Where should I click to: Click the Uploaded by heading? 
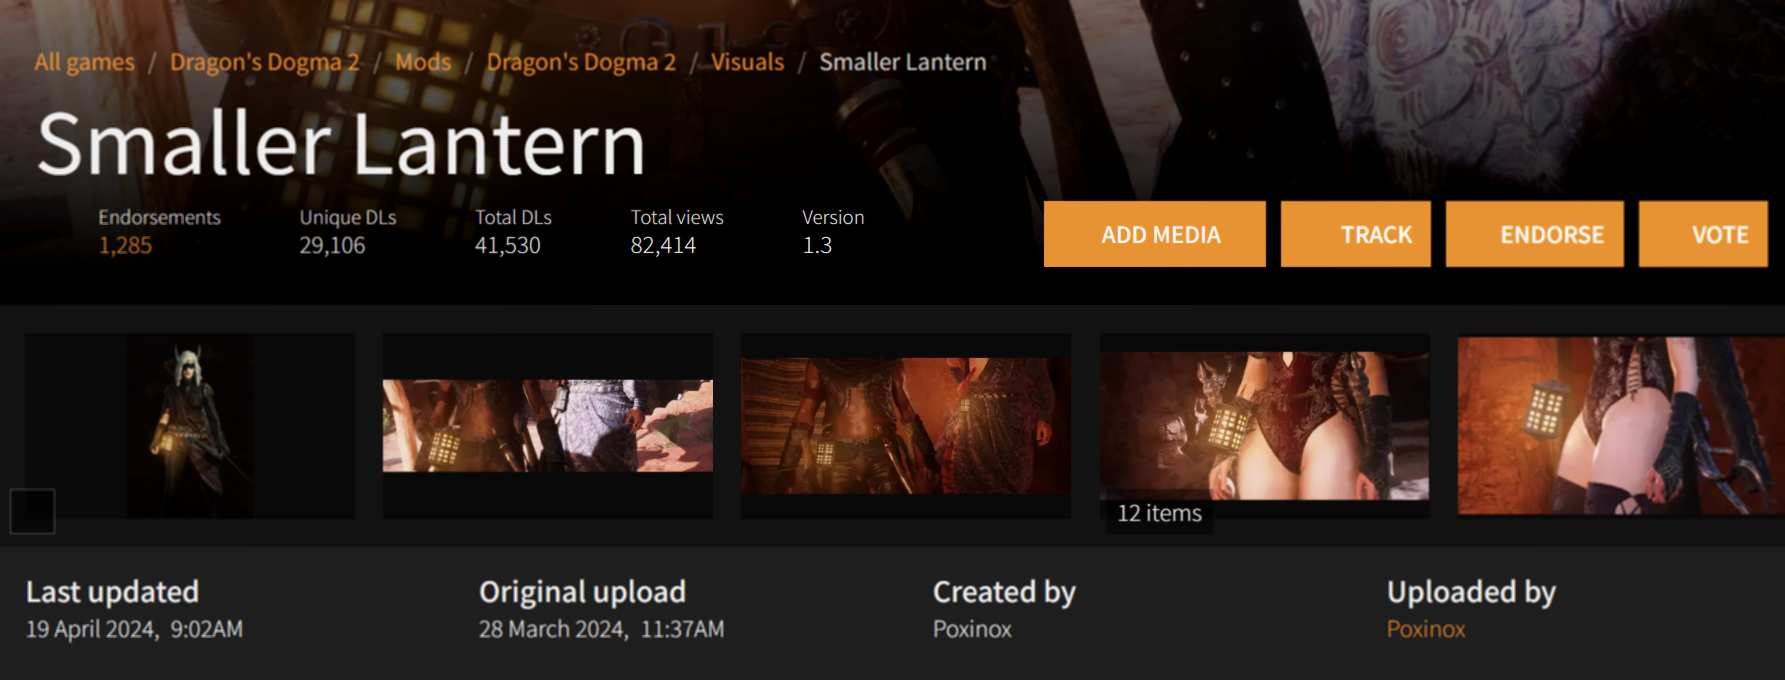tap(1471, 592)
